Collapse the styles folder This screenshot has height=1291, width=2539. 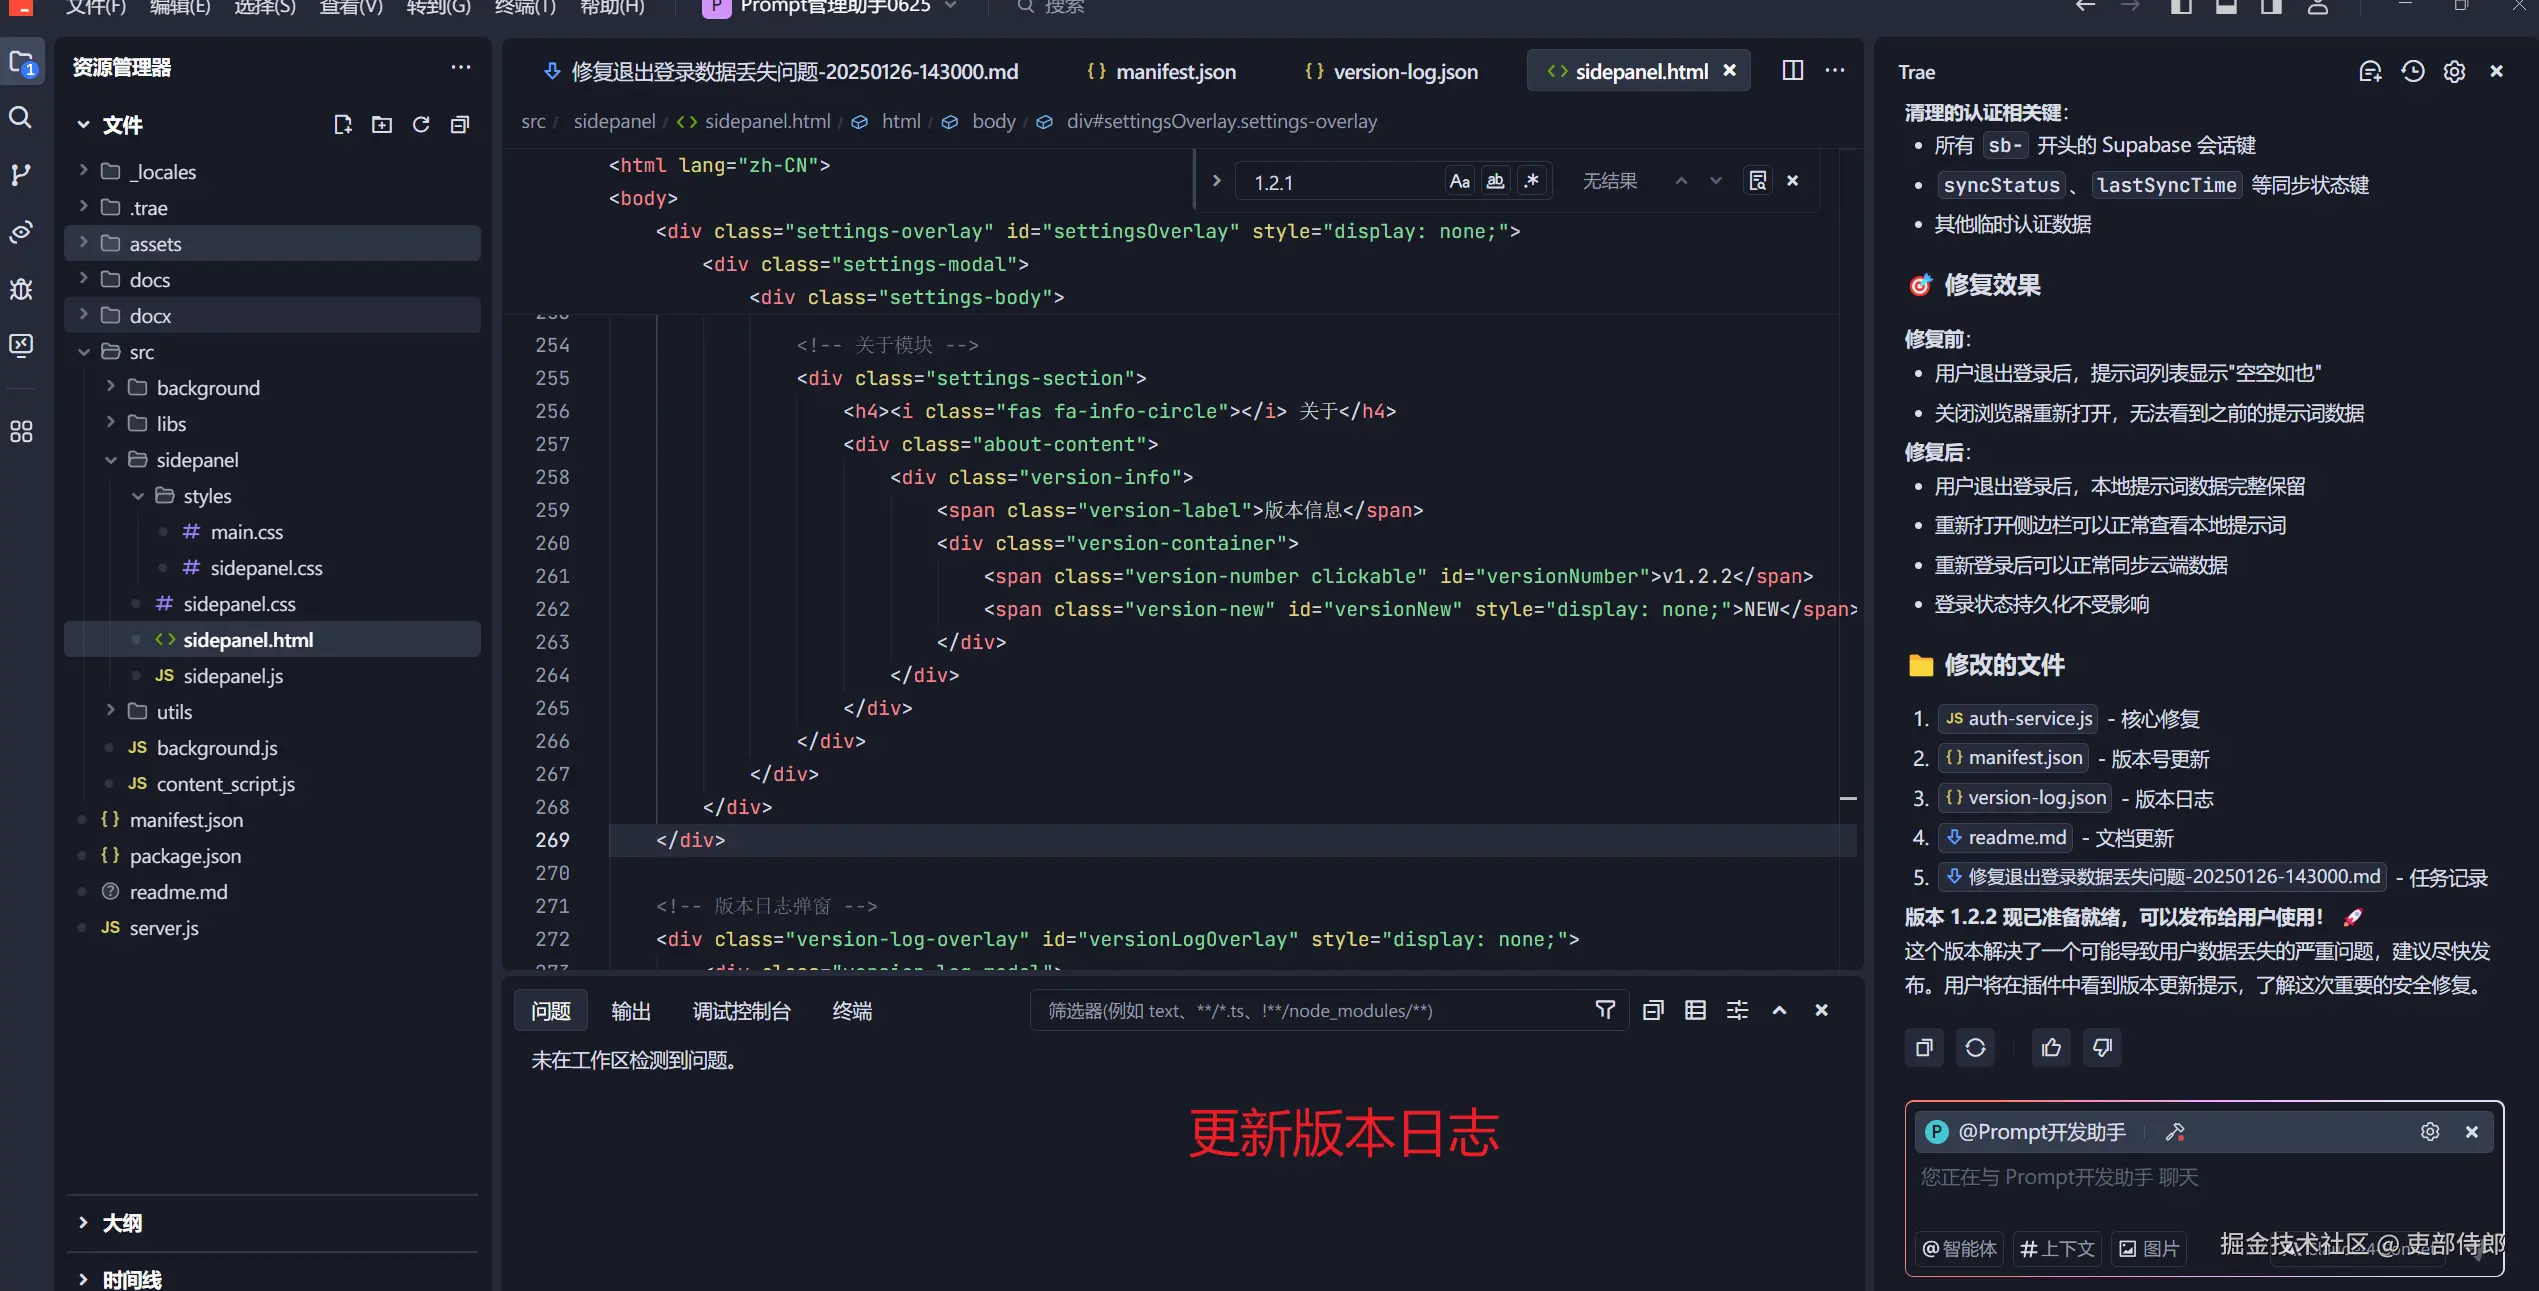[x=207, y=496]
